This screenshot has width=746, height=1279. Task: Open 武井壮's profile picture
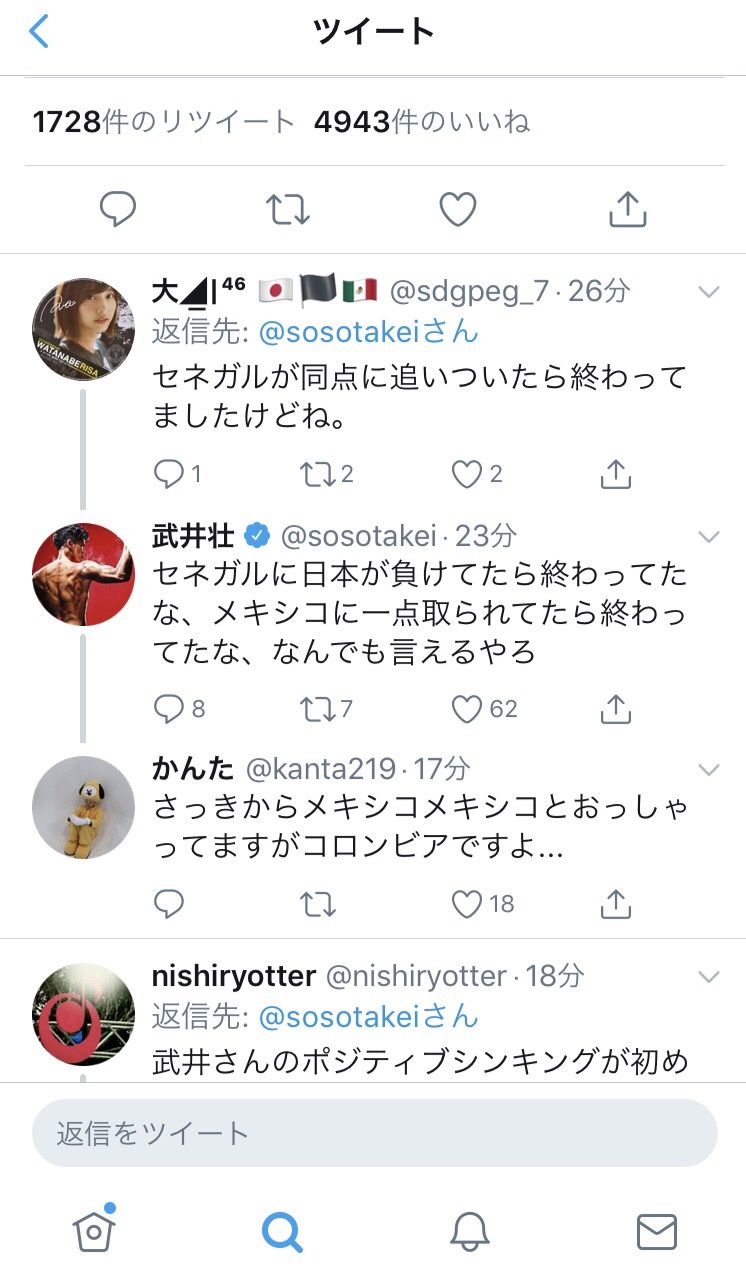83,574
